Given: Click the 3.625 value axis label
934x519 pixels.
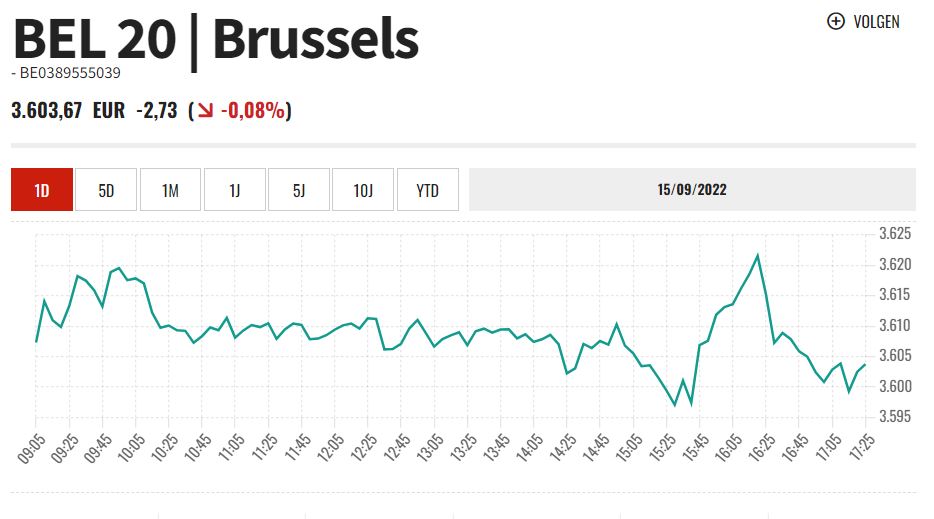Looking at the screenshot, I should 895,234.
